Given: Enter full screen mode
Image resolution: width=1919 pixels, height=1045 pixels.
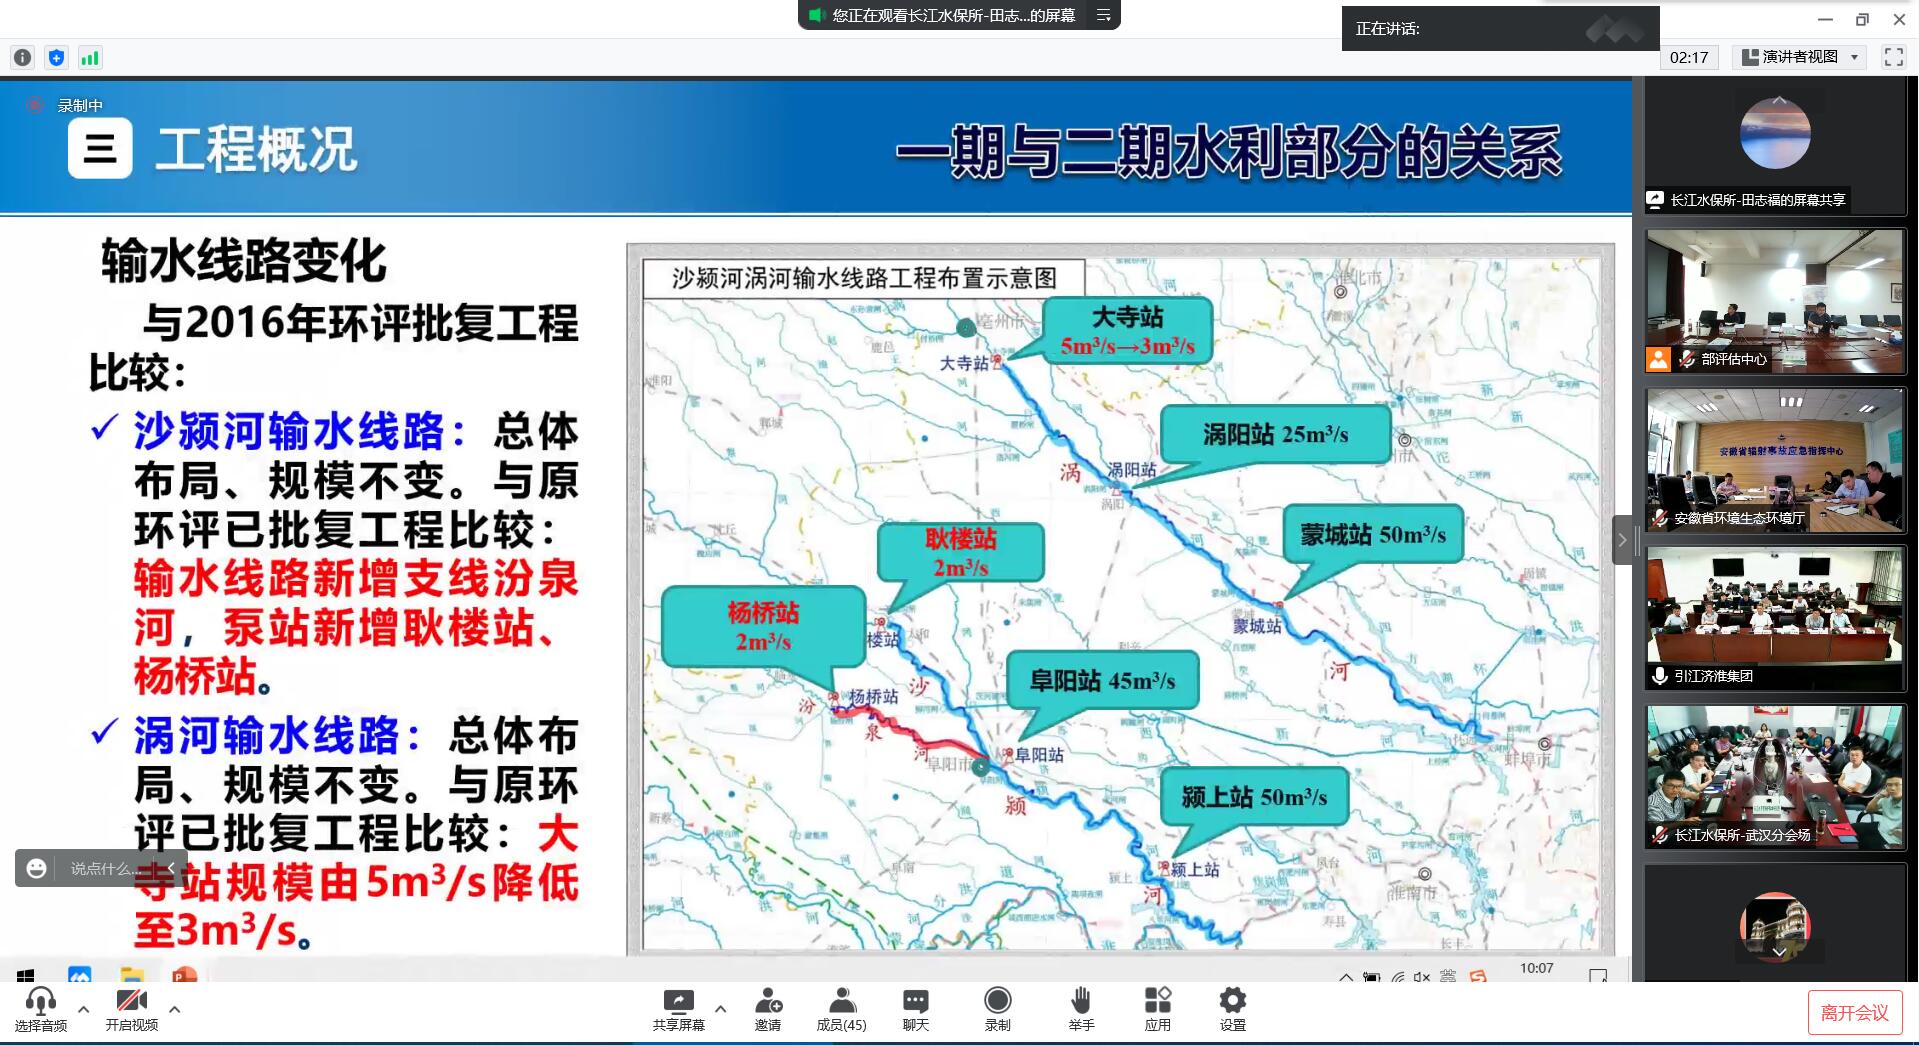Looking at the screenshot, I should pyautogui.click(x=1893, y=57).
